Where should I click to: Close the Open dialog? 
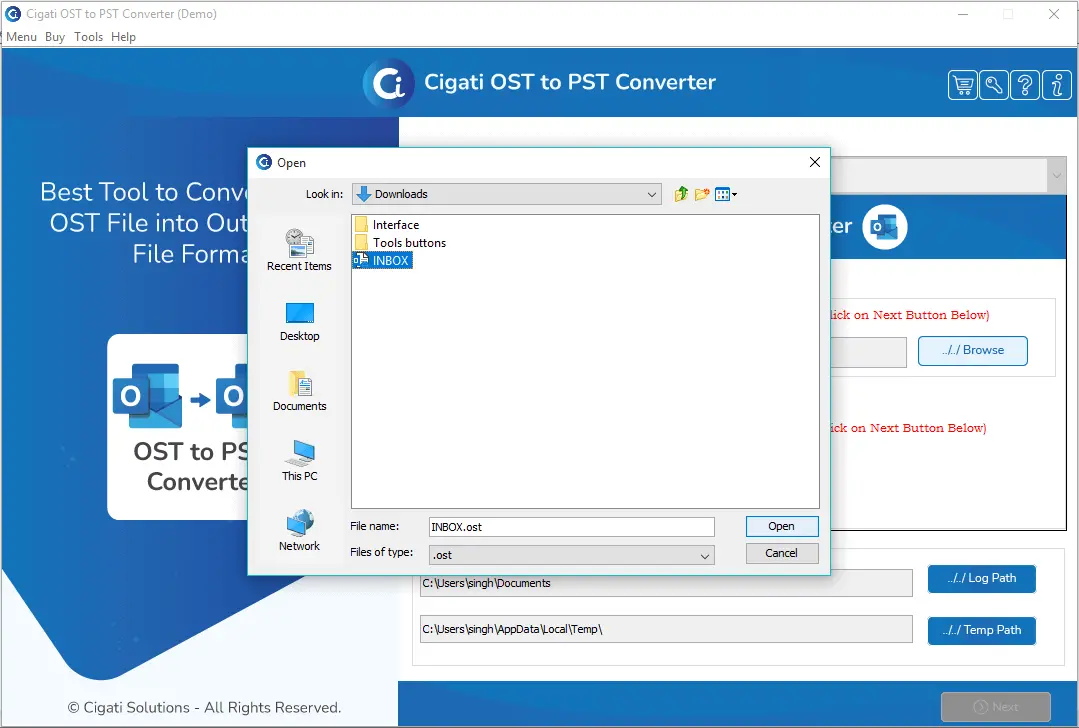(815, 162)
